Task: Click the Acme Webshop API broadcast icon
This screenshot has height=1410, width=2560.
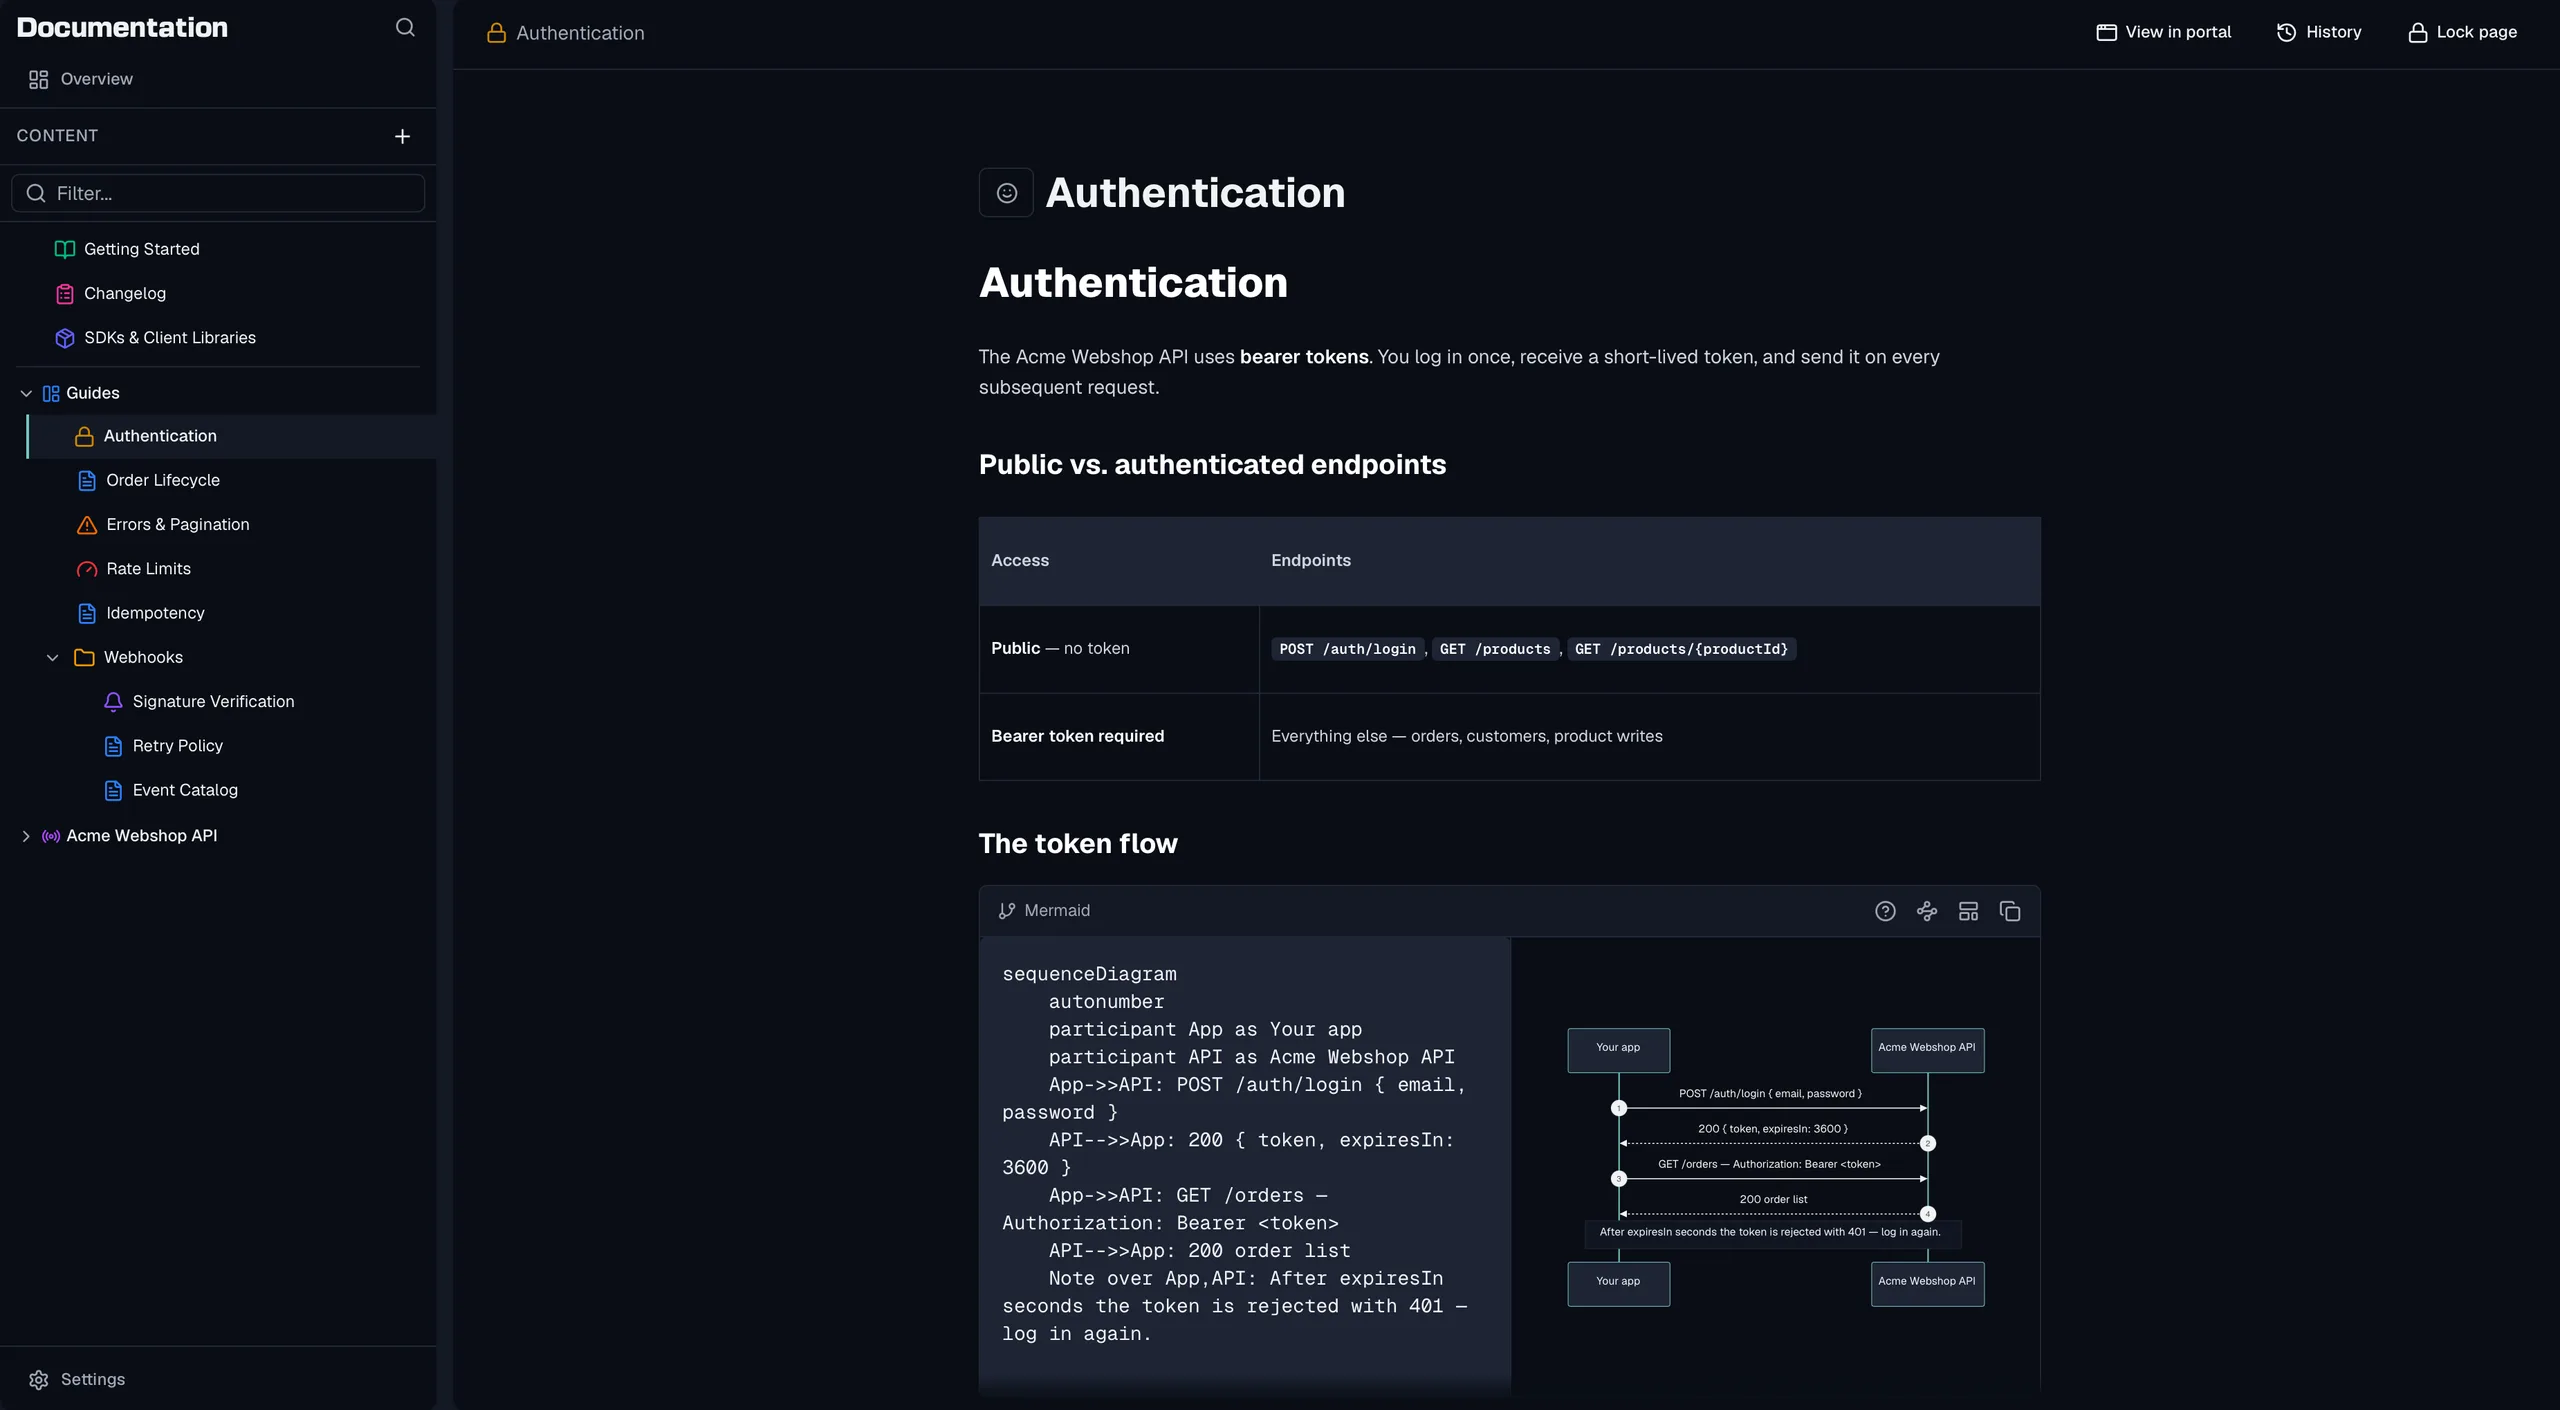Action: [x=51, y=836]
